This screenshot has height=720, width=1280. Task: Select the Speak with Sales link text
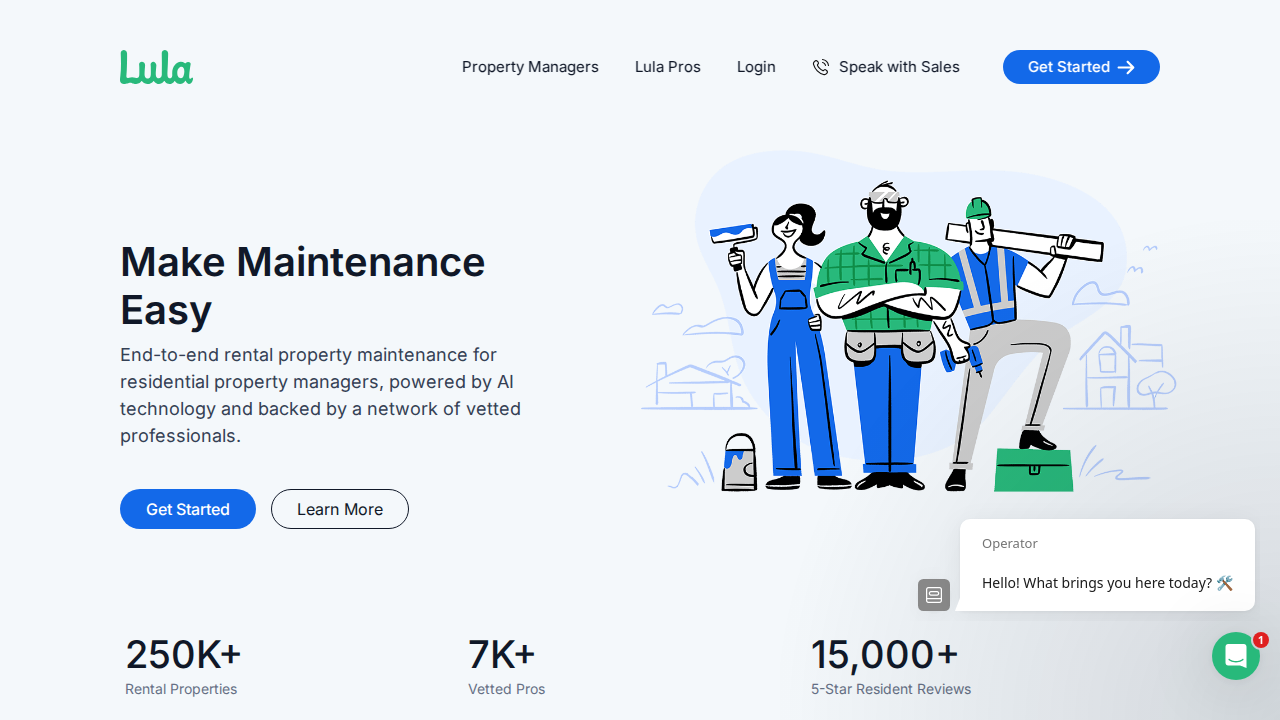point(899,67)
